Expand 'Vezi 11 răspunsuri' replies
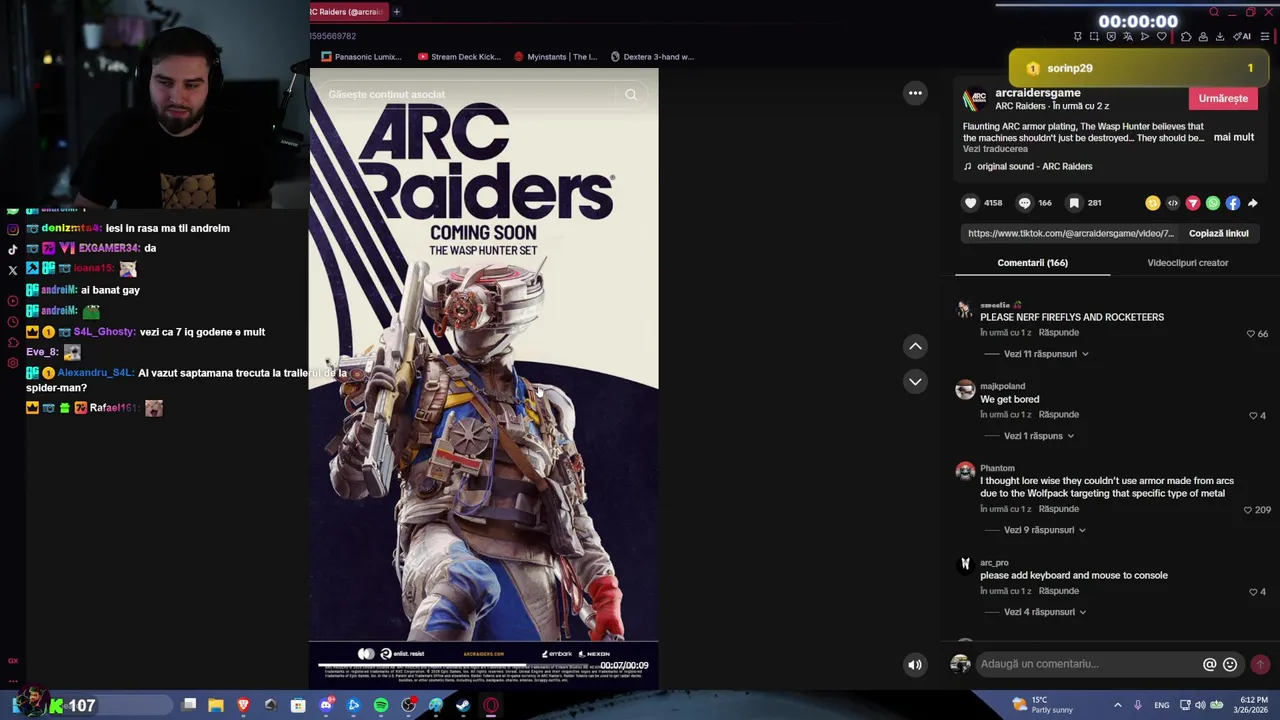This screenshot has width=1280, height=720. (1046, 354)
